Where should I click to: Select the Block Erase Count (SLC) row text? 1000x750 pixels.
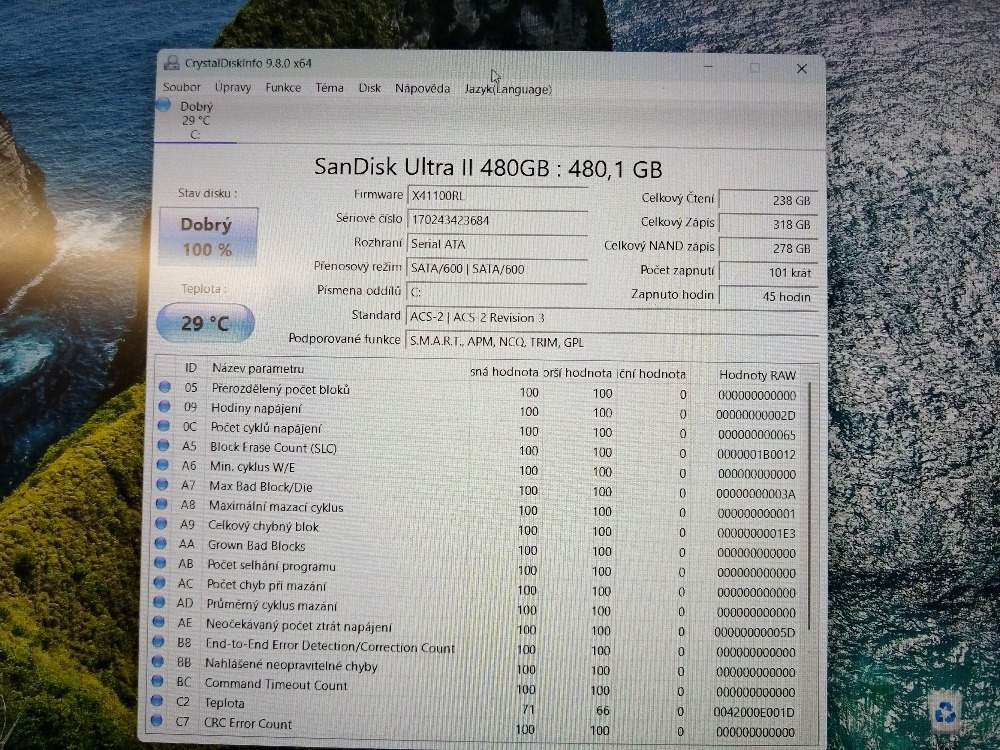273,447
